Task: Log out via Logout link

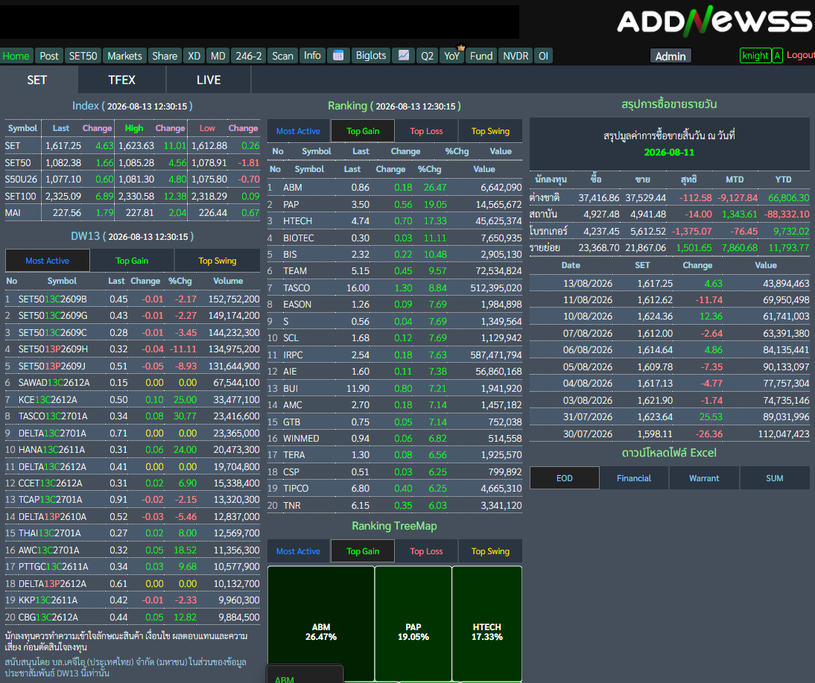Action: click(x=800, y=55)
